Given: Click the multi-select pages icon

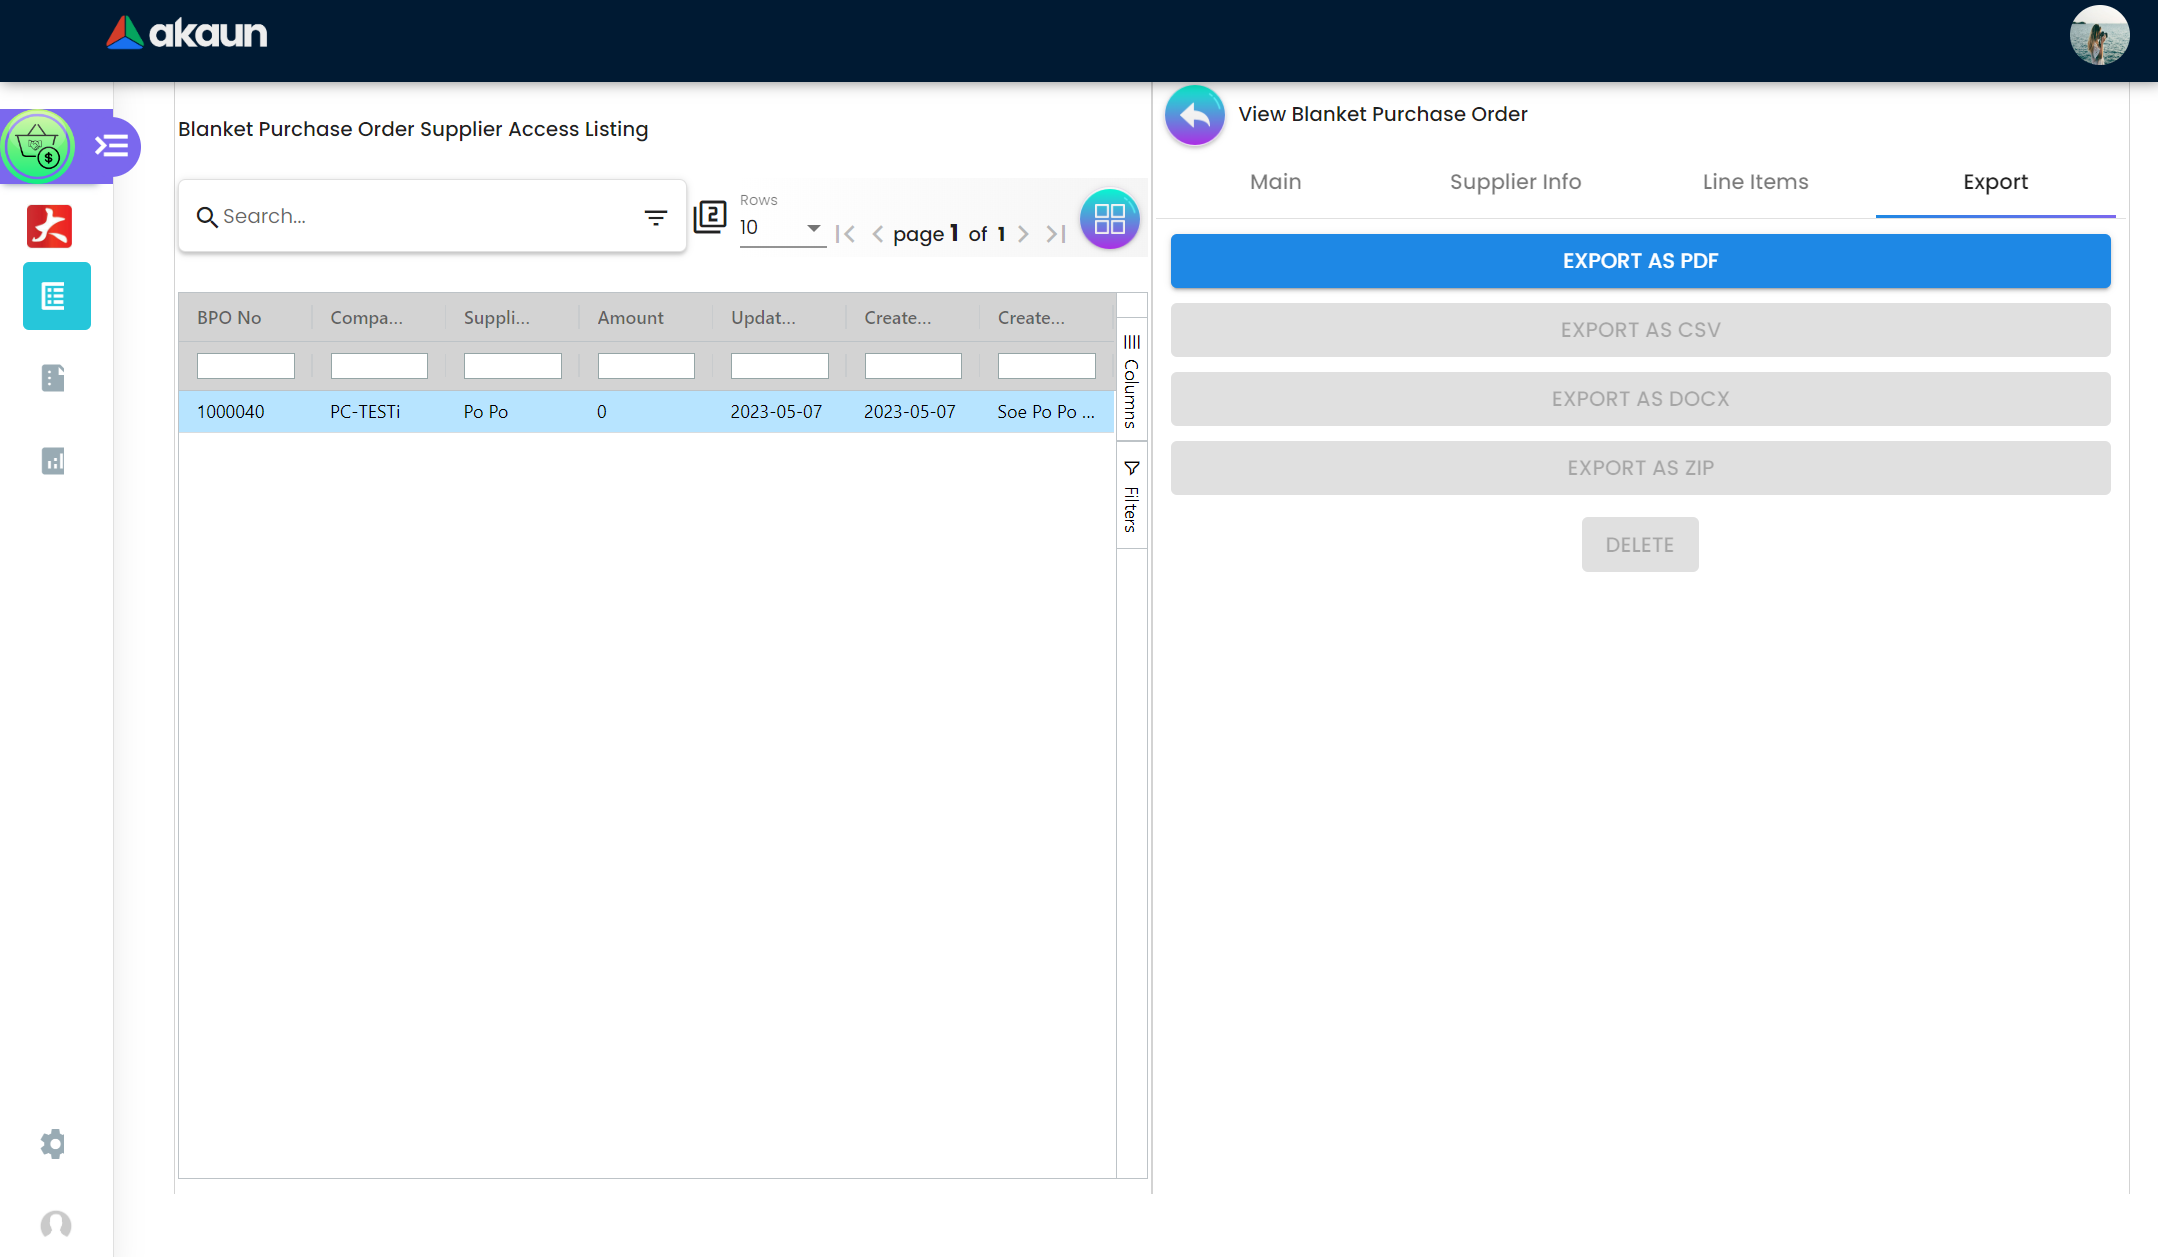Looking at the screenshot, I should [710, 216].
